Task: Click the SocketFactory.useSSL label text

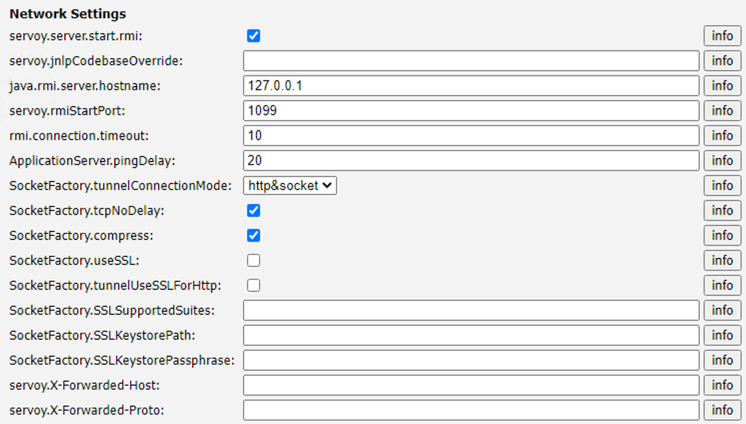Action: [74, 261]
